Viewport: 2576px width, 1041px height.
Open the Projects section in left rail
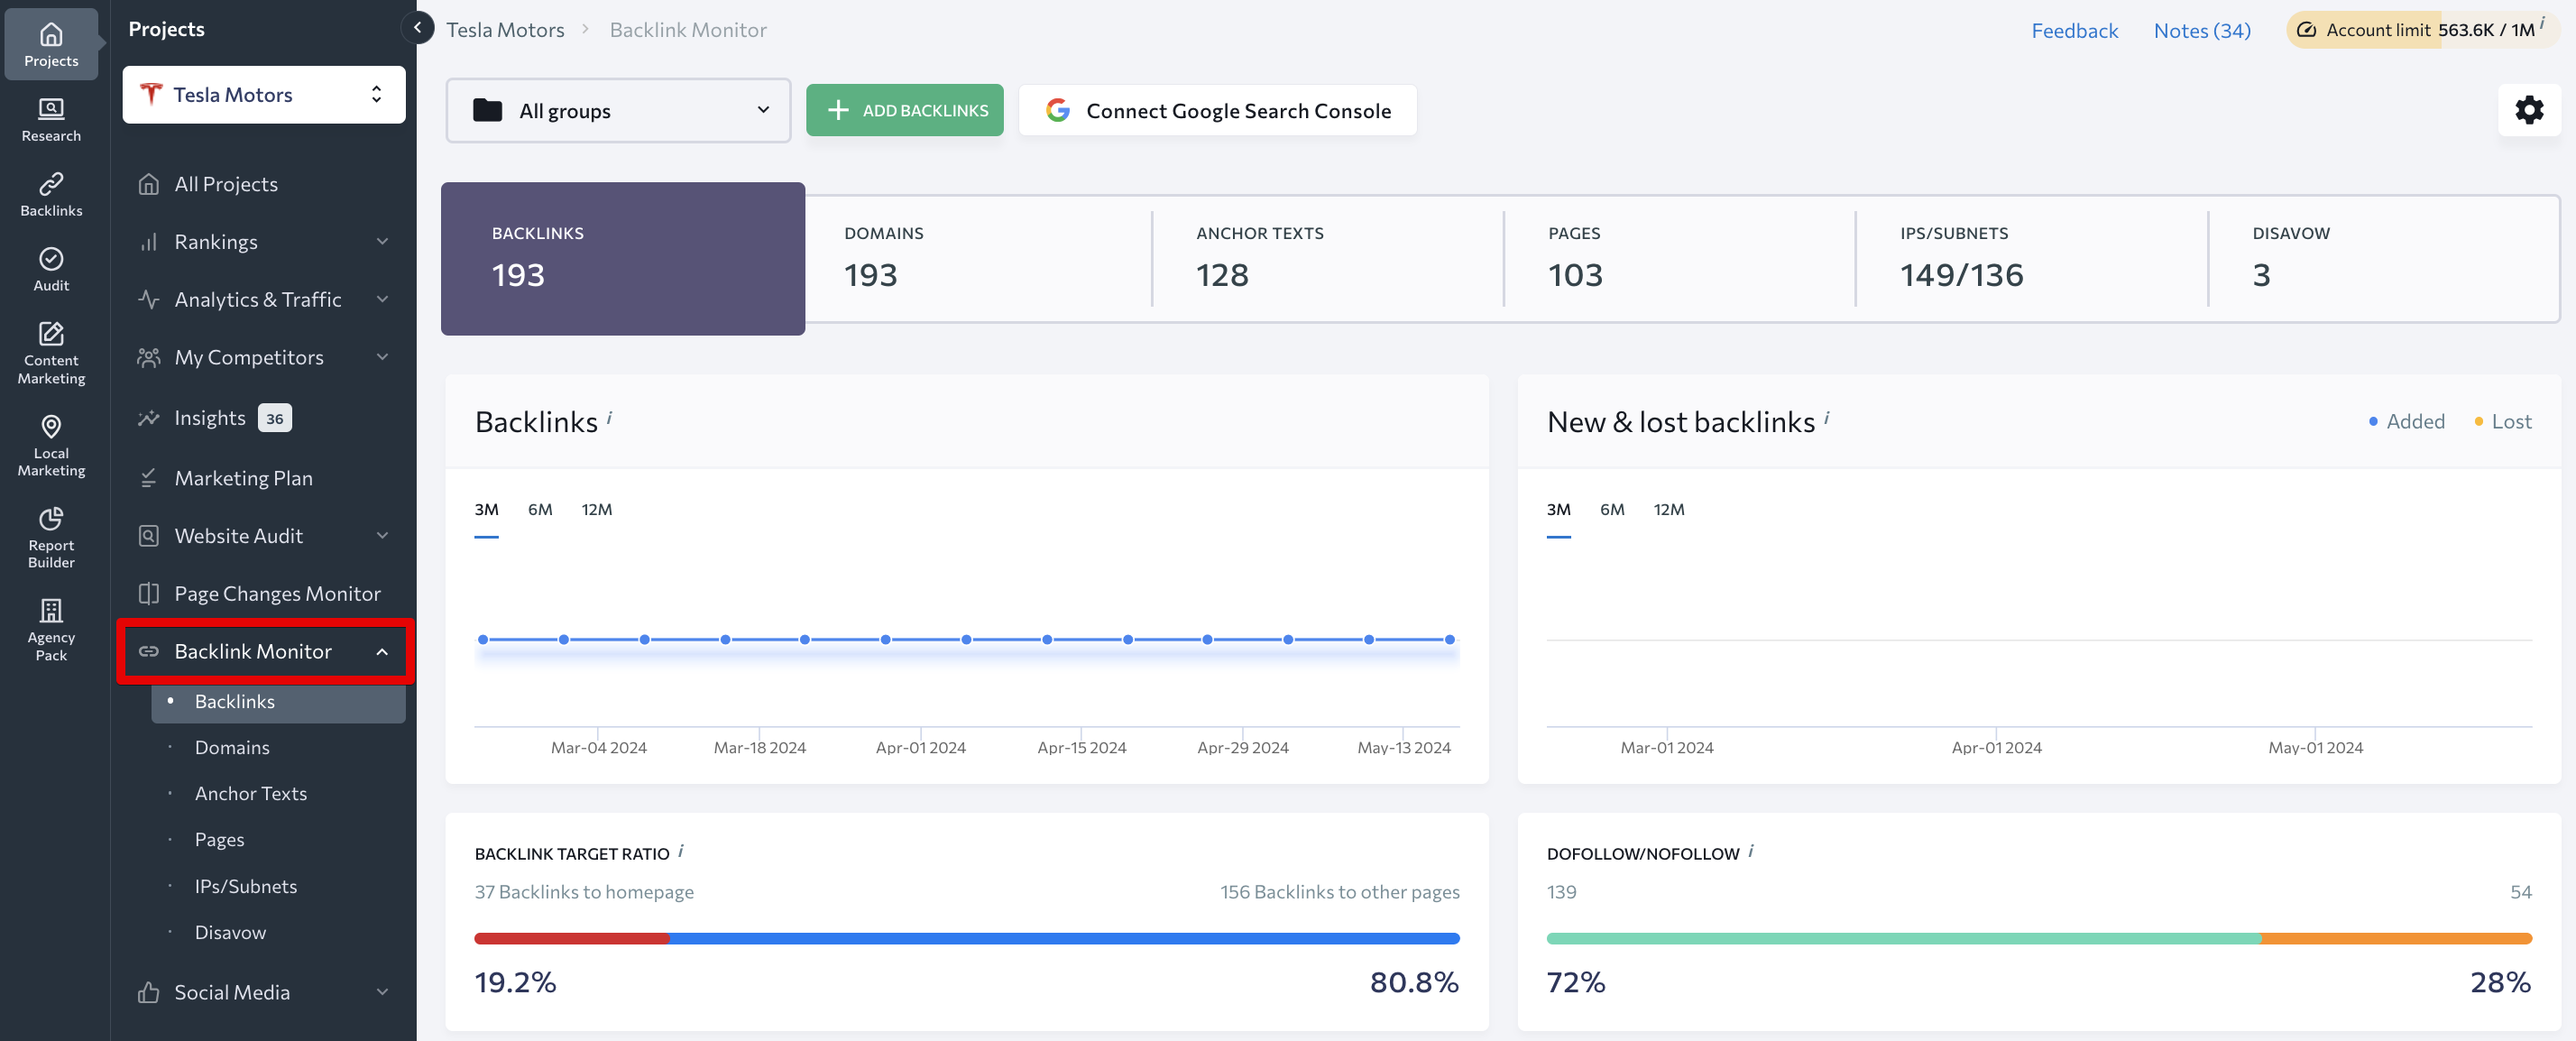point(51,44)
